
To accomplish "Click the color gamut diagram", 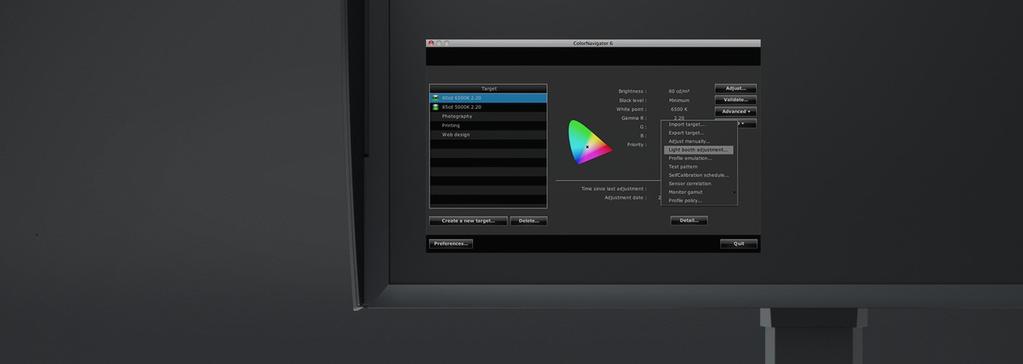I will 590,142.
